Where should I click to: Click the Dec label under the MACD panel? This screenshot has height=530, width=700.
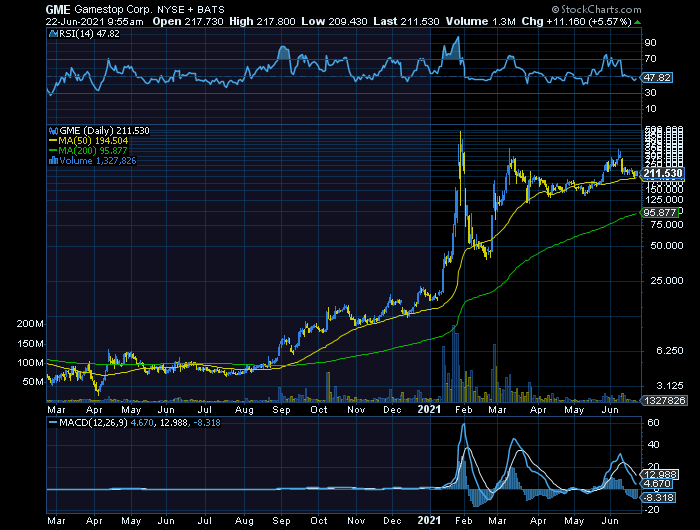(392, 521)
